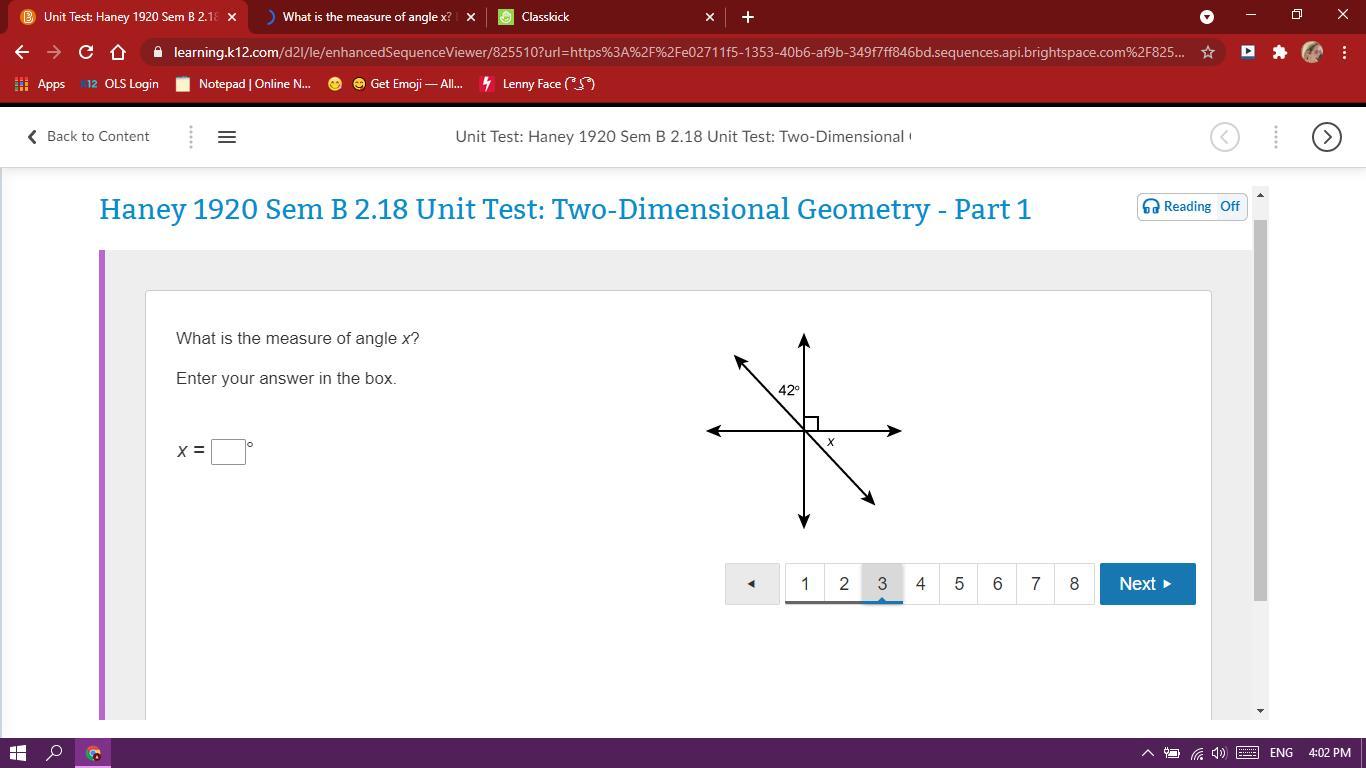
Task: Open the table of contents hamburger menu
Action: tap(227, 137)
